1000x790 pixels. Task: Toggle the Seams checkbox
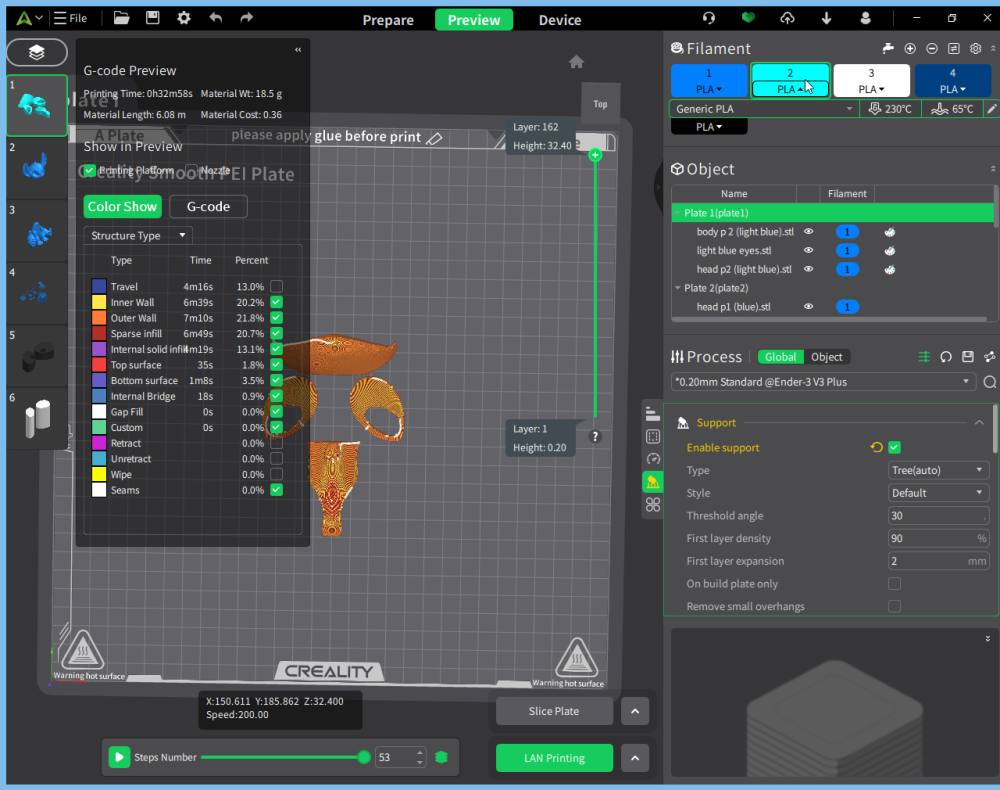click(276, 490)
